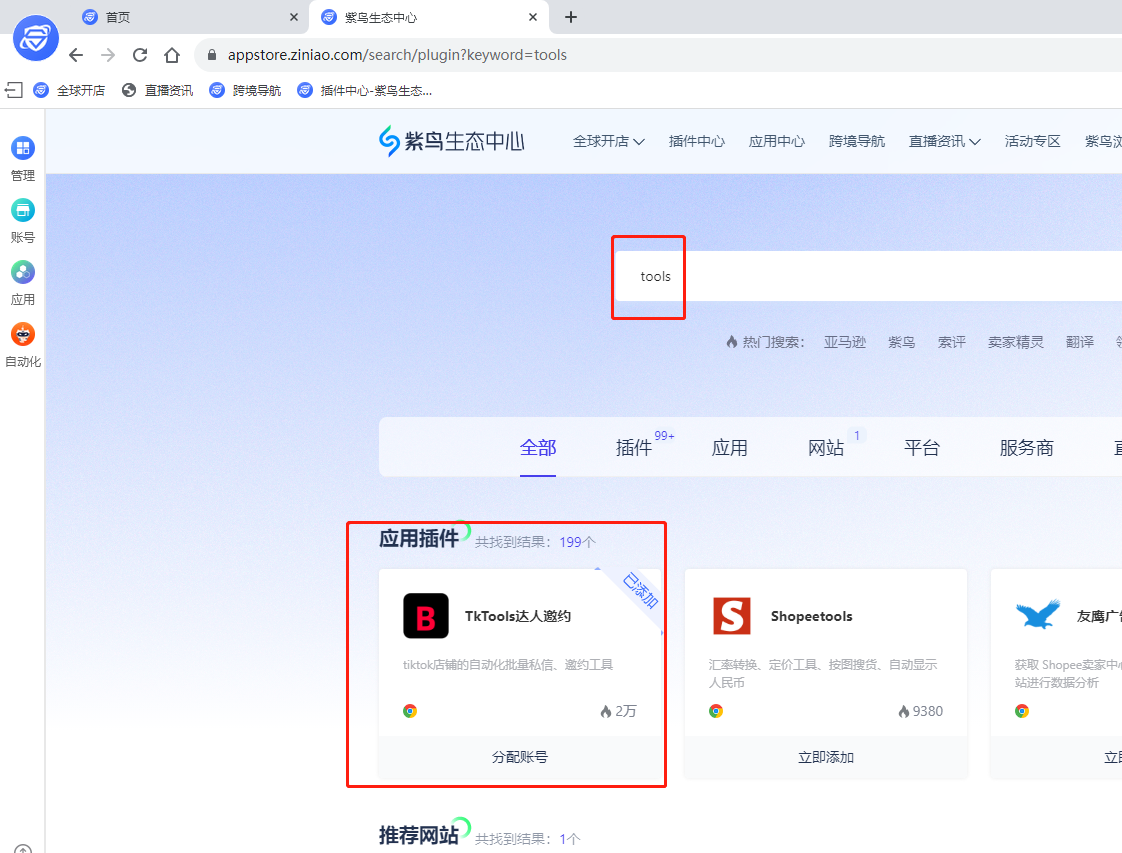The height and width of the screenshot is (853, 1122).
Task: Open 活动专区 in the top navigation
Action: pos(1032,141)
